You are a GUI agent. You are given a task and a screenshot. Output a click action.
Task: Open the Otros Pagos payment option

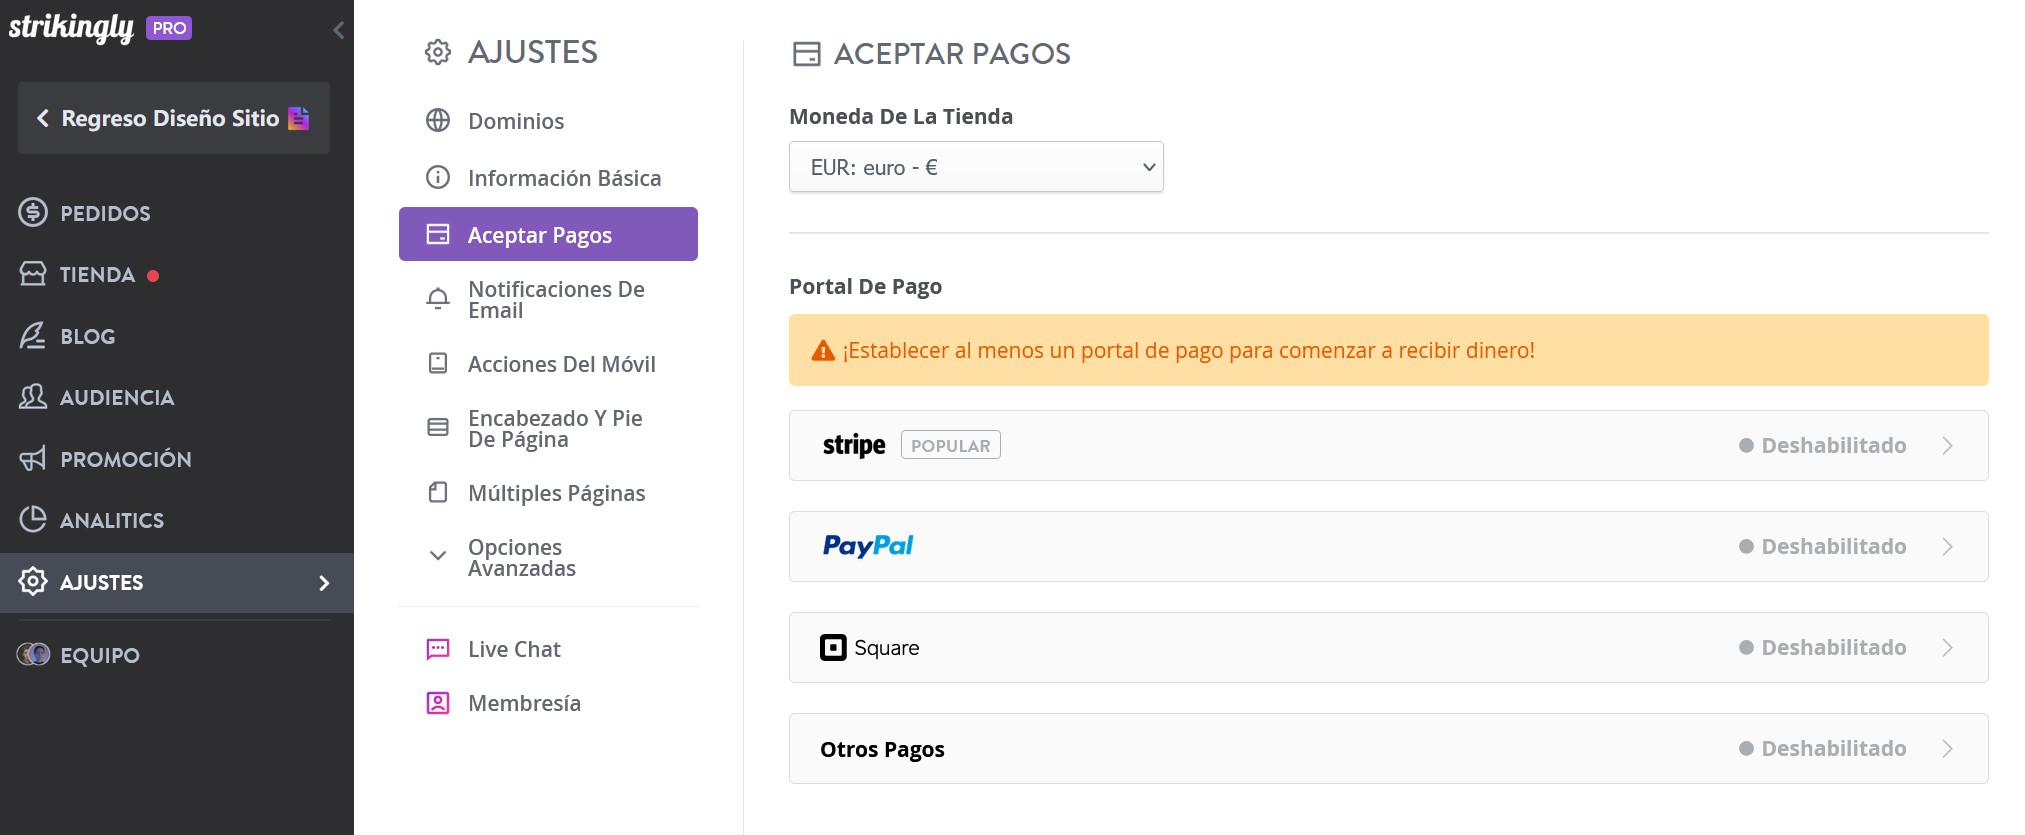[x=1388, y=748]
